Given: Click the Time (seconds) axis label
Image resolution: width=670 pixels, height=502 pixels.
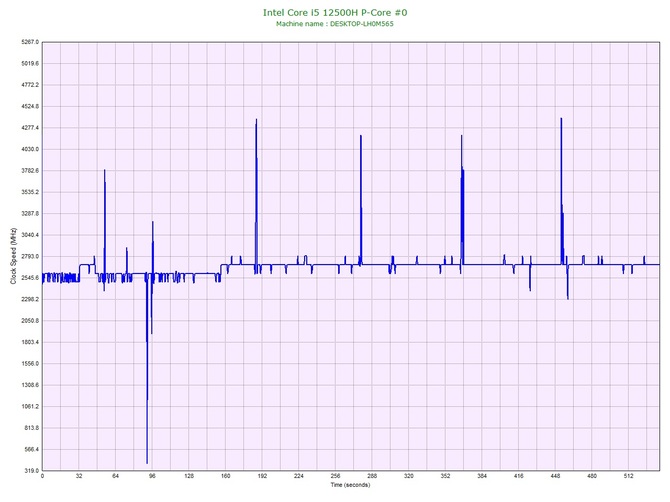Looking at the screenshot, I should pos(350,485).
